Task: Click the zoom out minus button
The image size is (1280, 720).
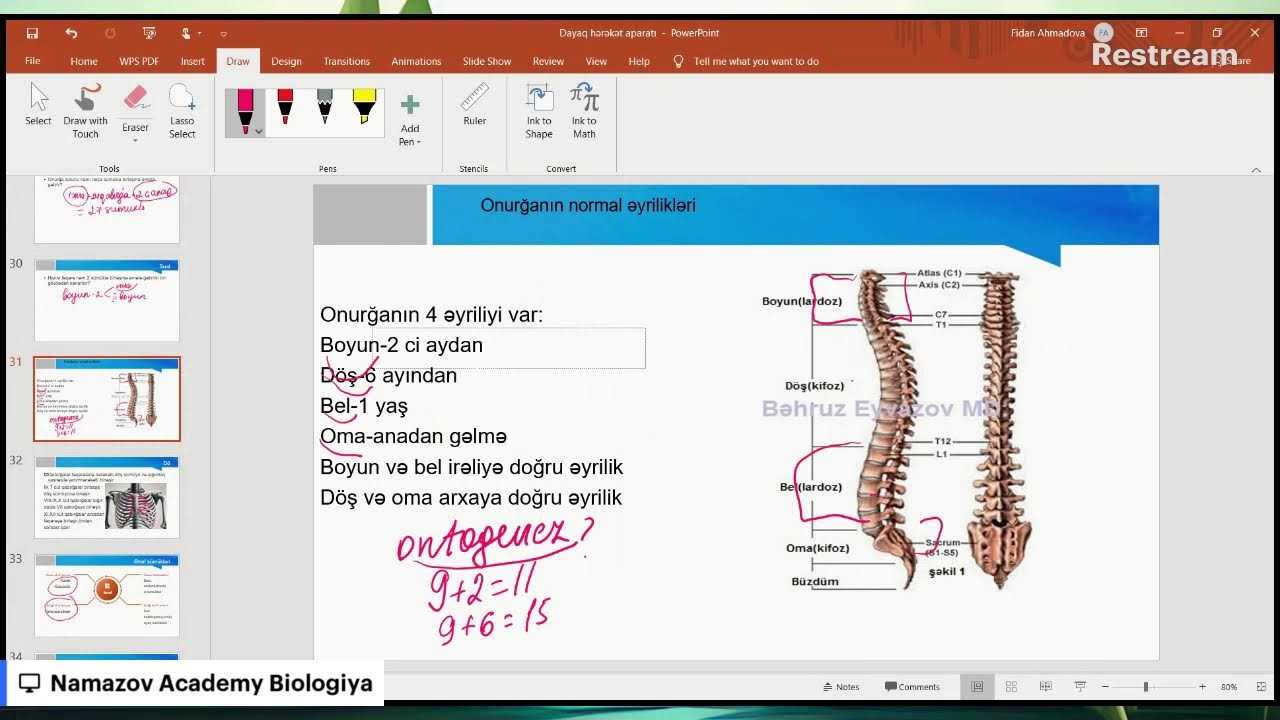Action: pos(1105,687)
